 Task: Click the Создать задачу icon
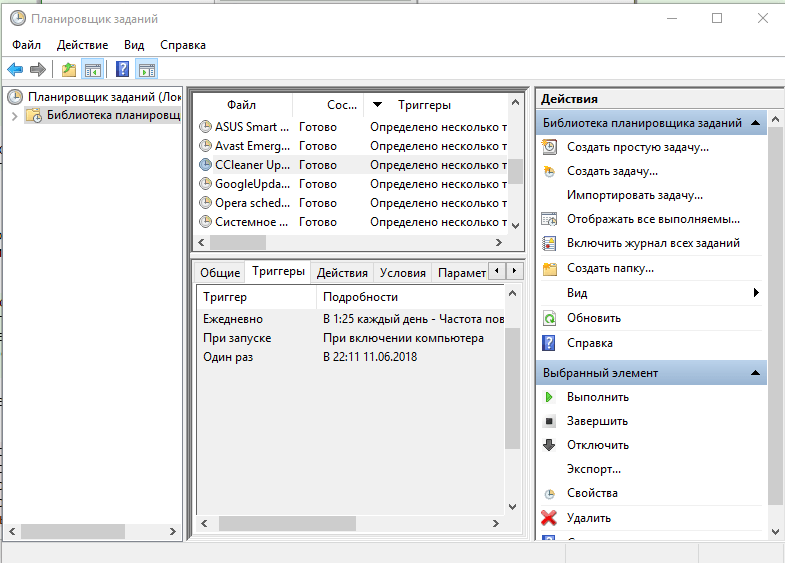point(549,171)
